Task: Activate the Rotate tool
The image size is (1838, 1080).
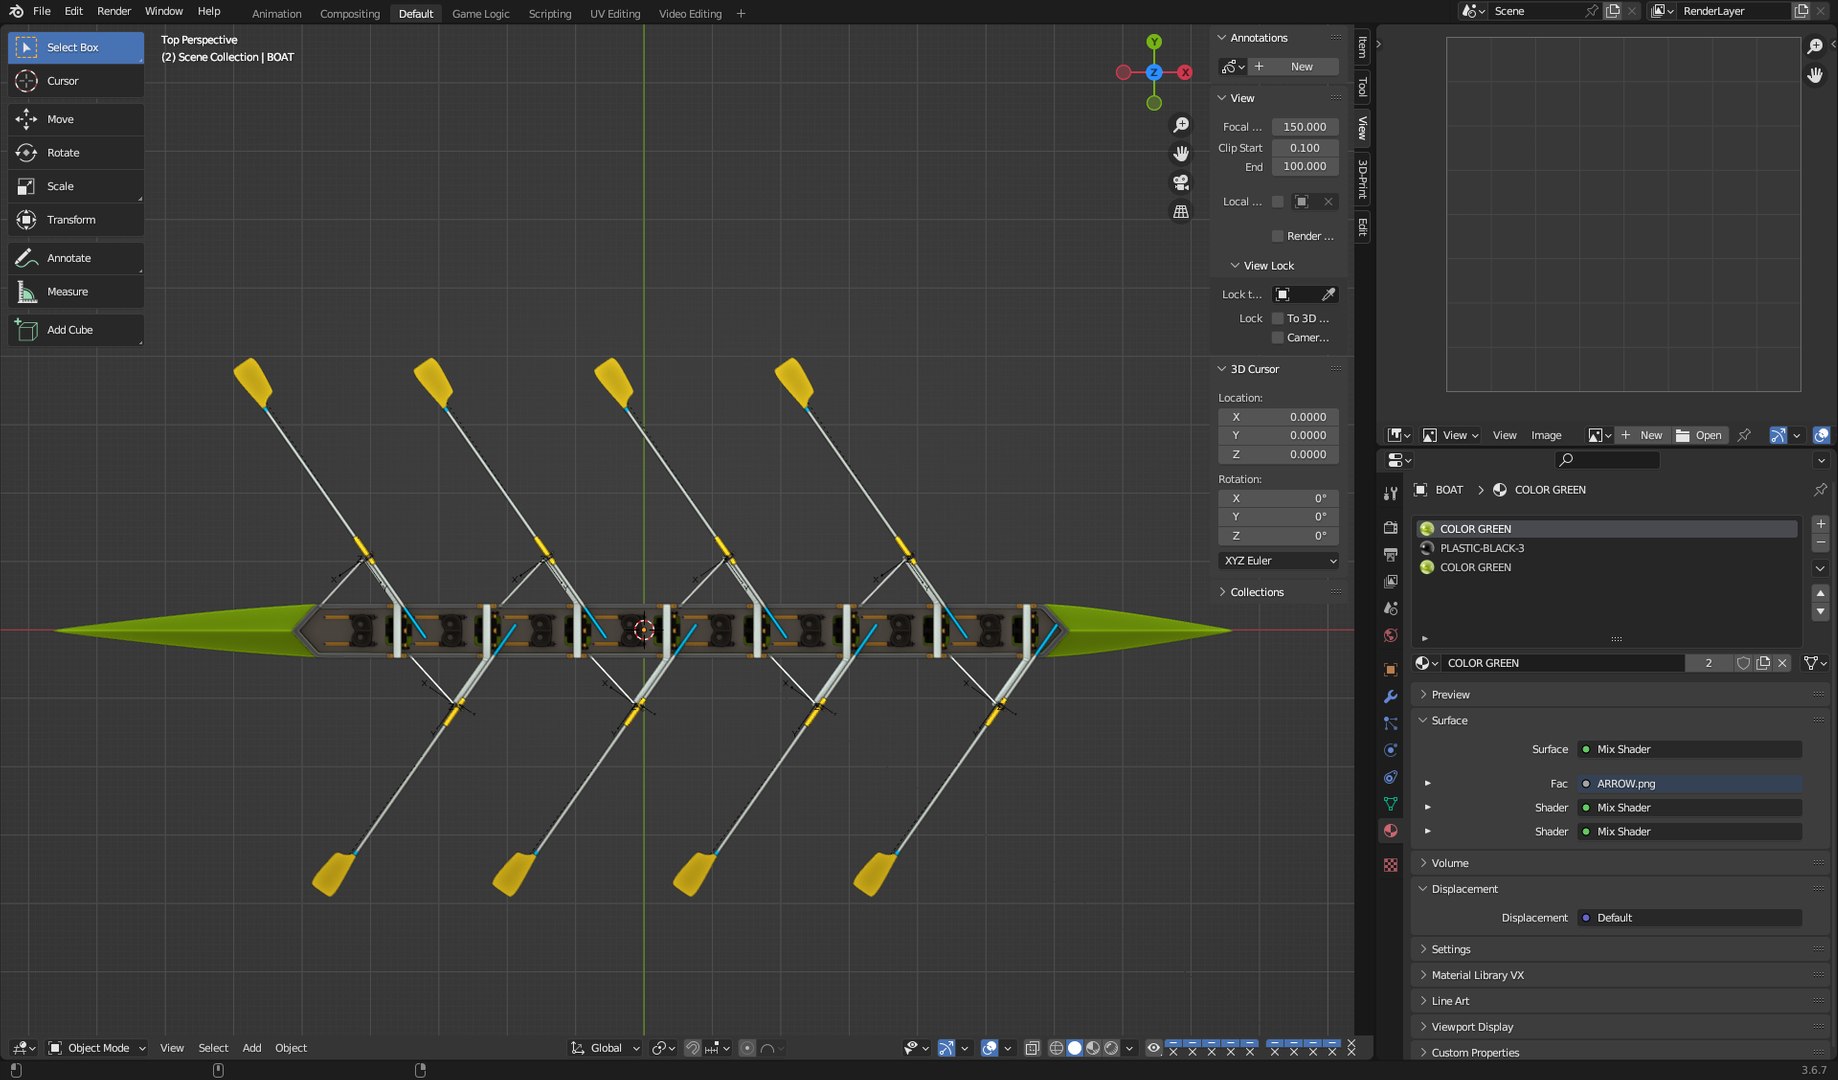Action: pos(76,153)
